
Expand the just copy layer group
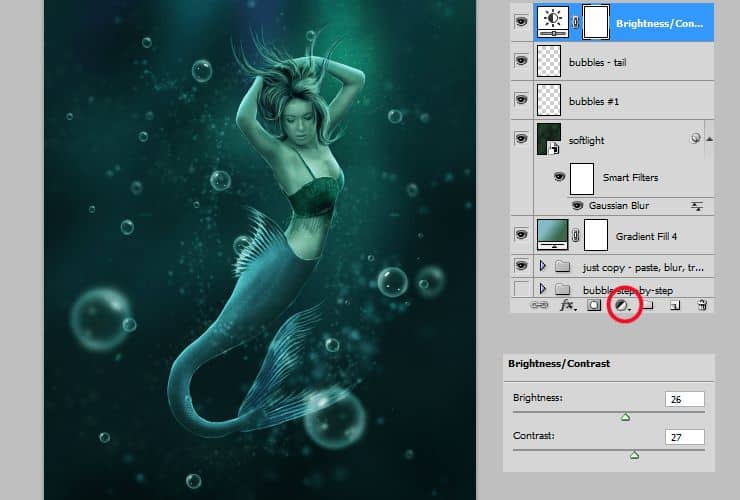543,267
